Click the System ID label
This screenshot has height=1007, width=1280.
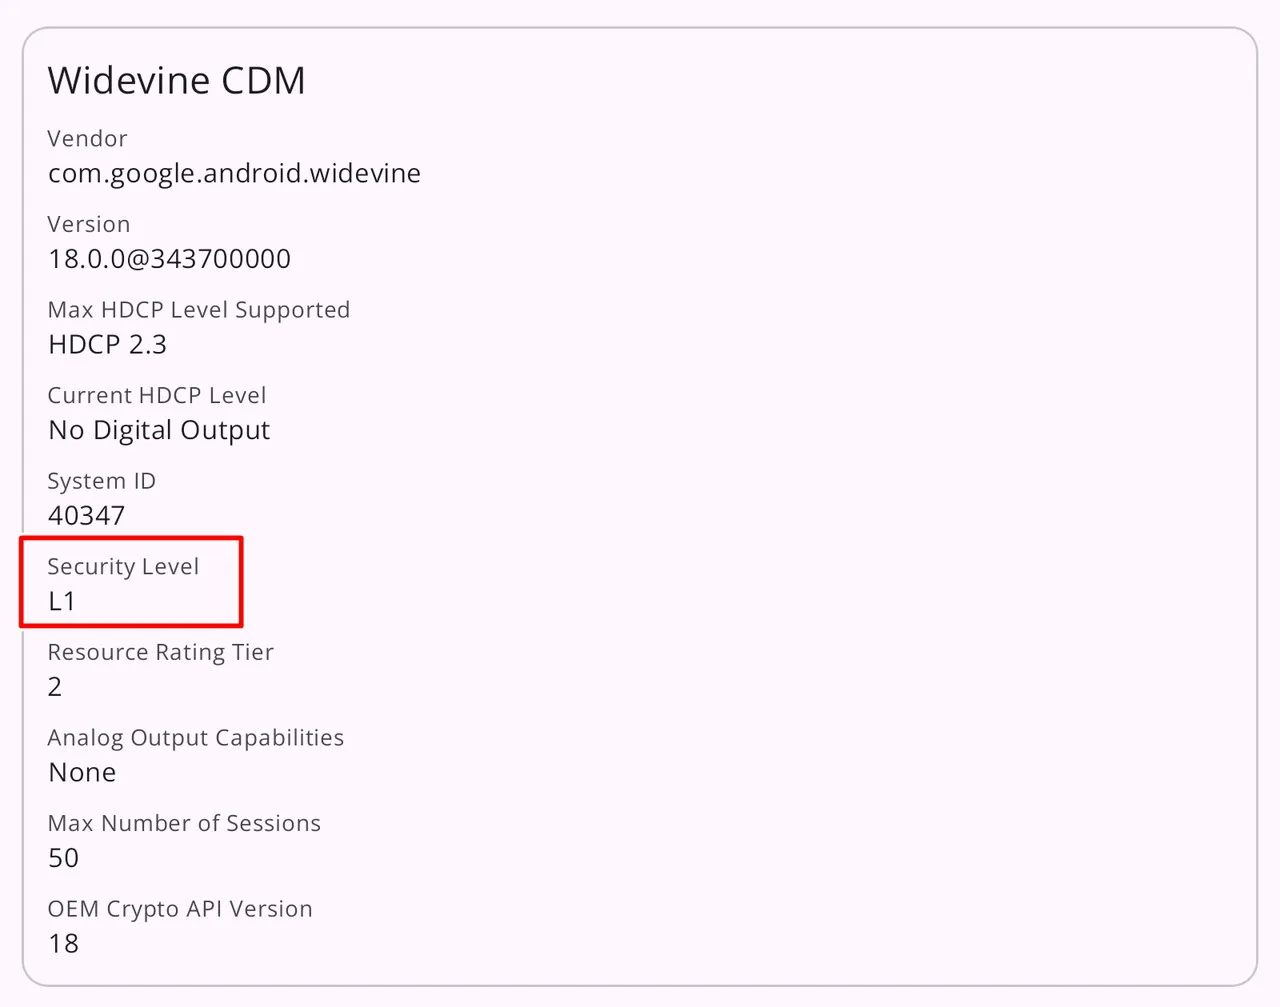(101, 481)
